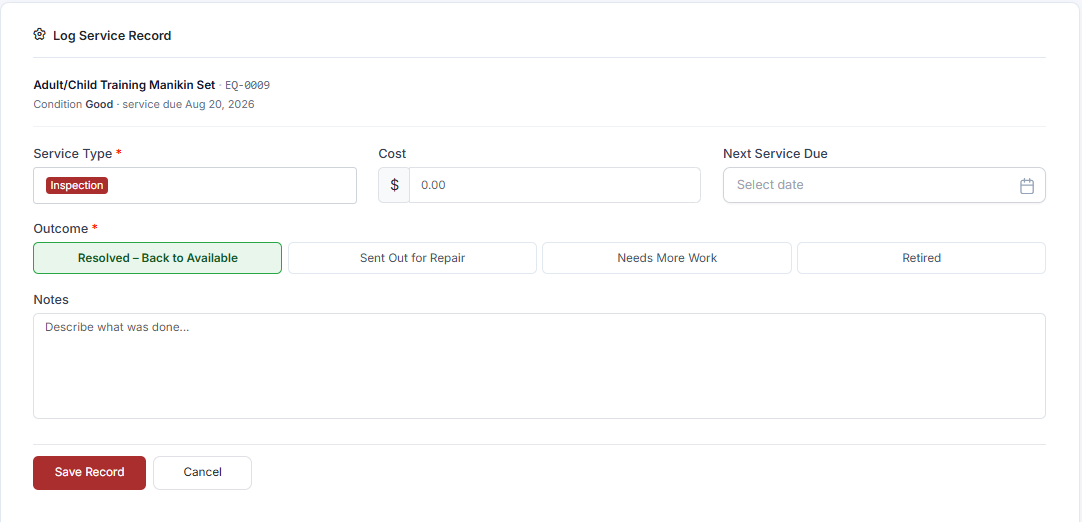Set outcome to Retired
The image size is (1082, 522).
point(921,258)
